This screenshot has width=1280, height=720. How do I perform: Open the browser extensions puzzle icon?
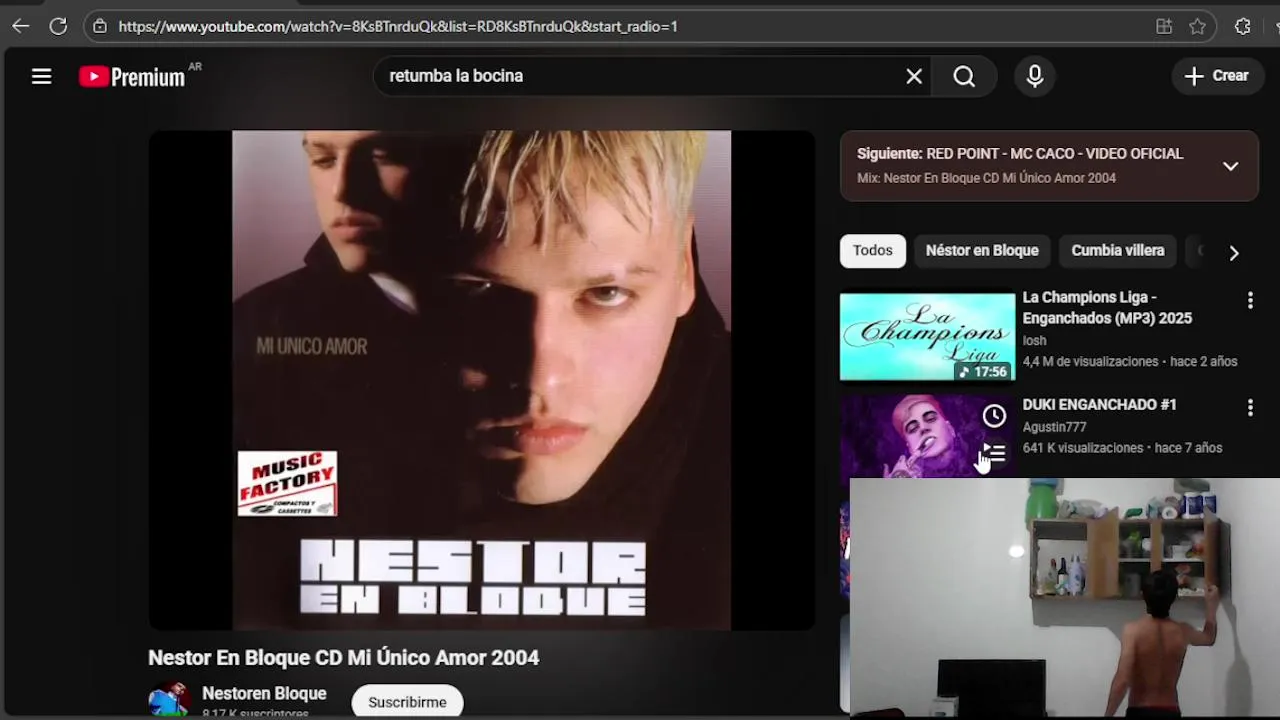pyautogui.click(x=1243, y=27)
